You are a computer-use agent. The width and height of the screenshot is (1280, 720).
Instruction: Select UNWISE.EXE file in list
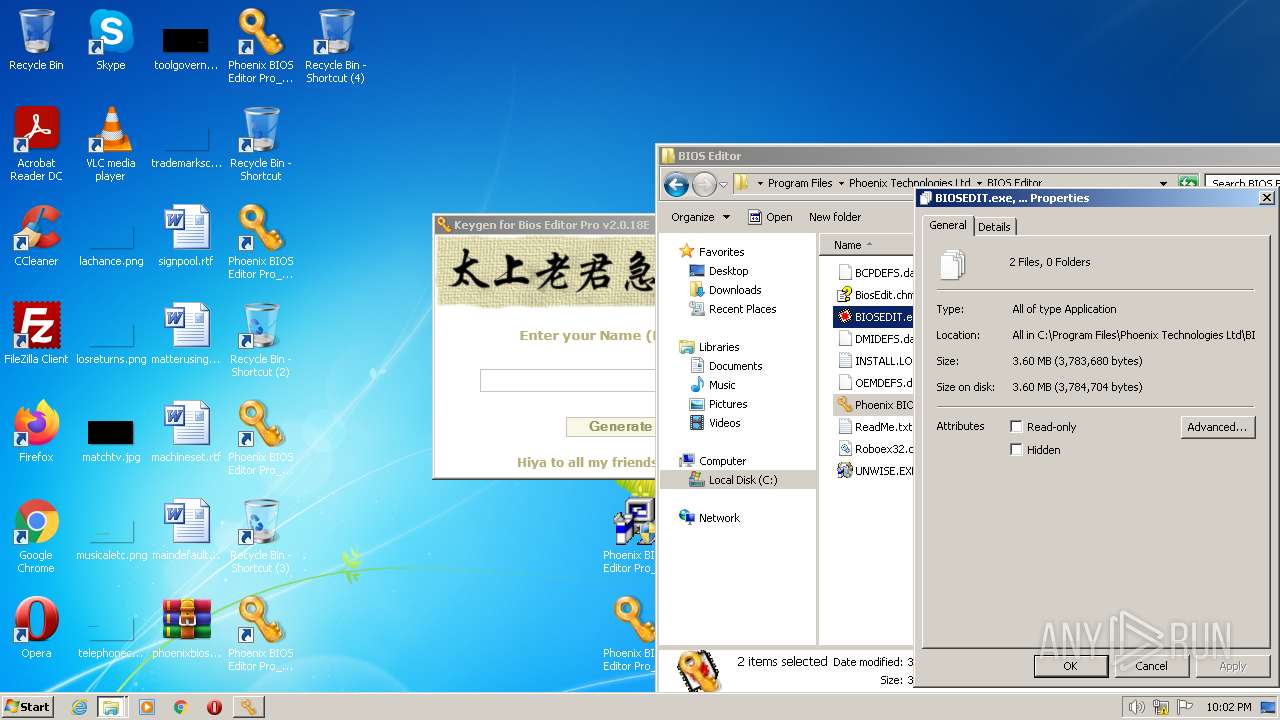coord(875,470)
